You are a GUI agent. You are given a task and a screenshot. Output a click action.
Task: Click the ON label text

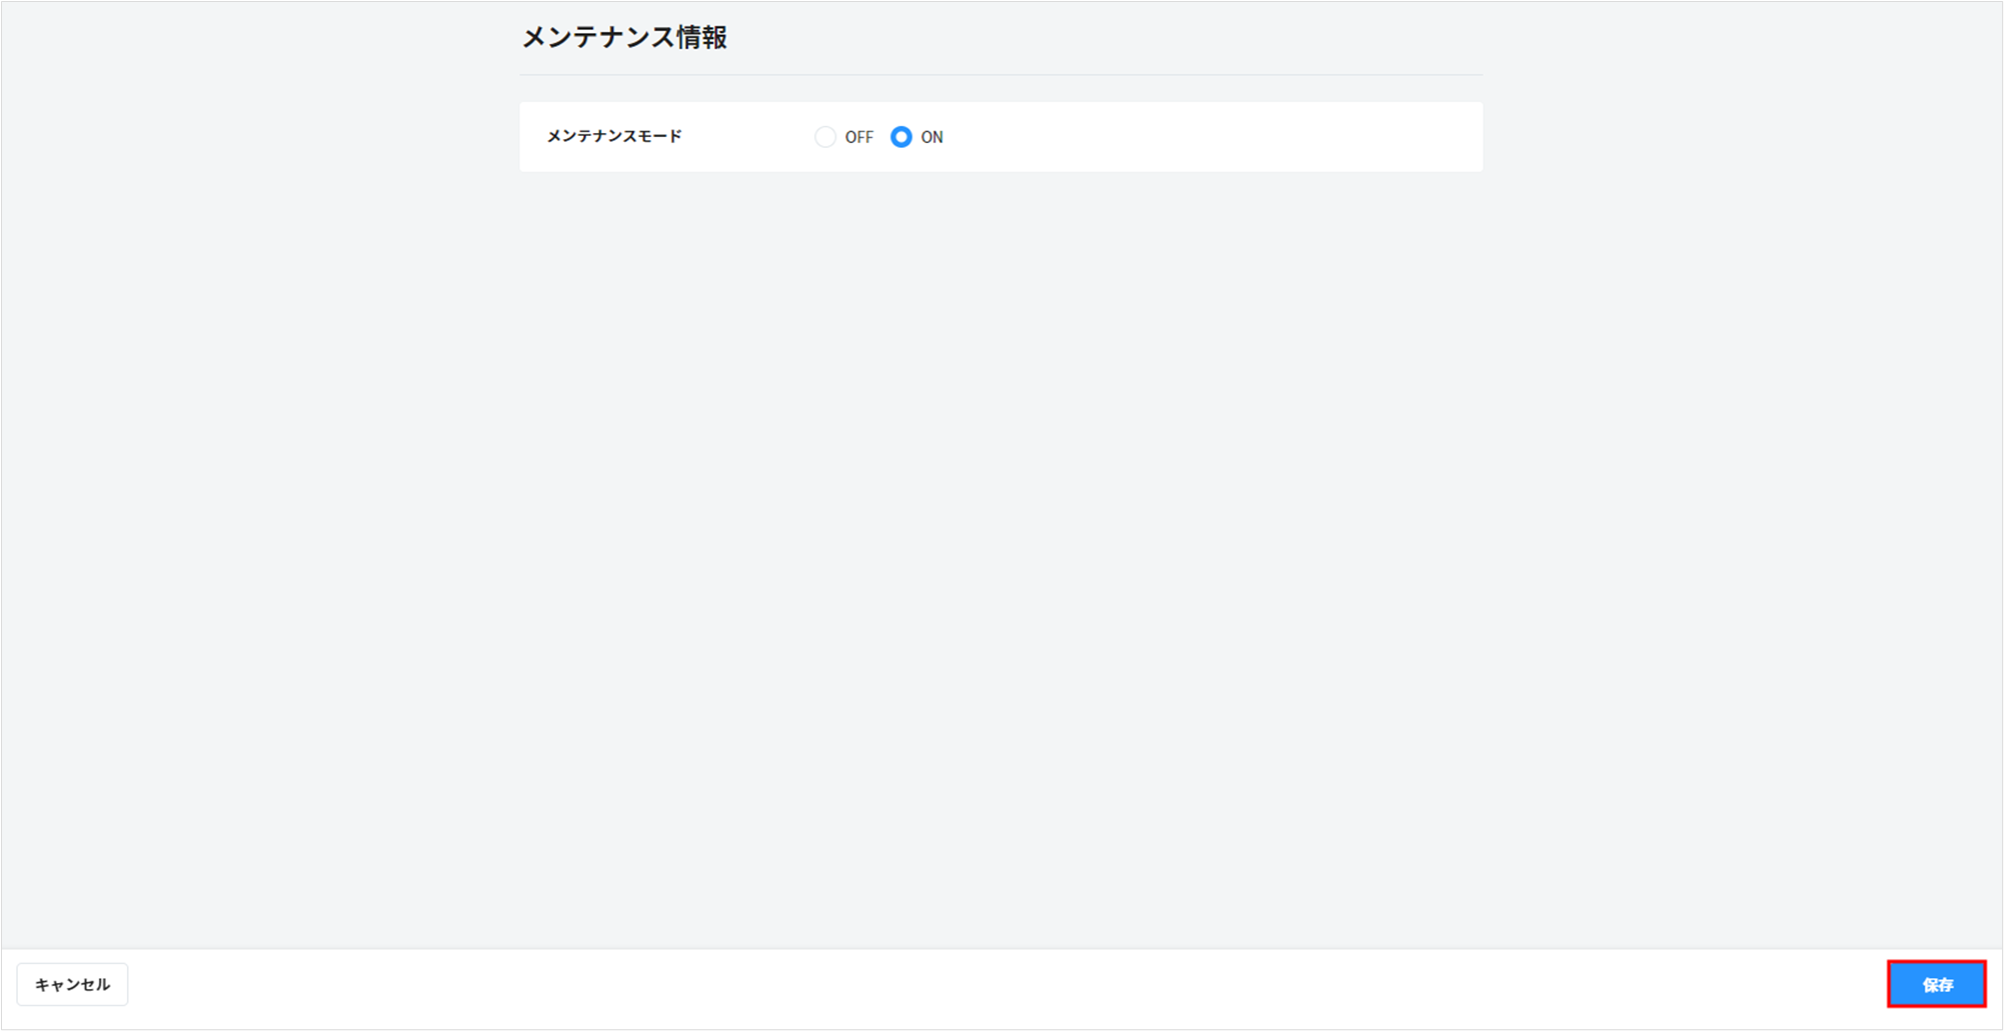tap(932, 137)
